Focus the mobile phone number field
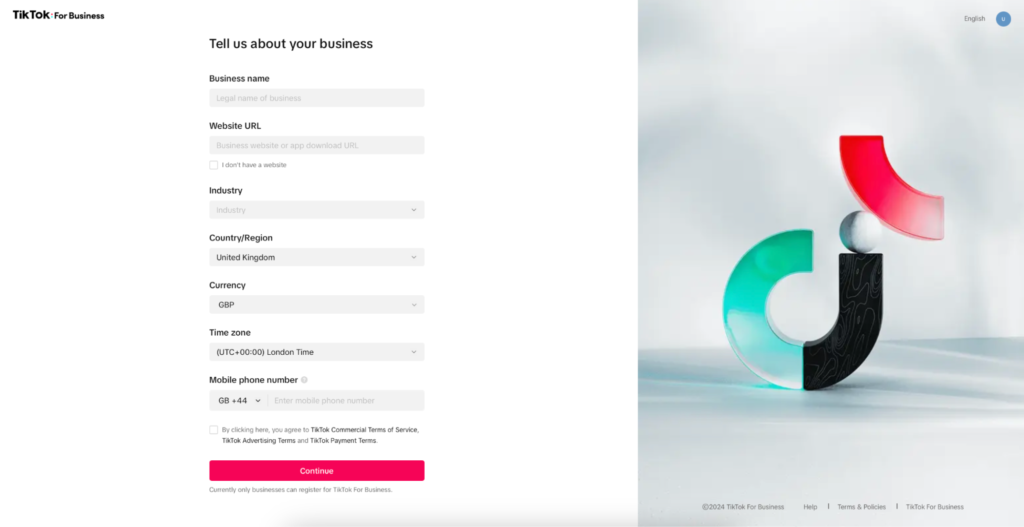 click(x=345, y=400)
